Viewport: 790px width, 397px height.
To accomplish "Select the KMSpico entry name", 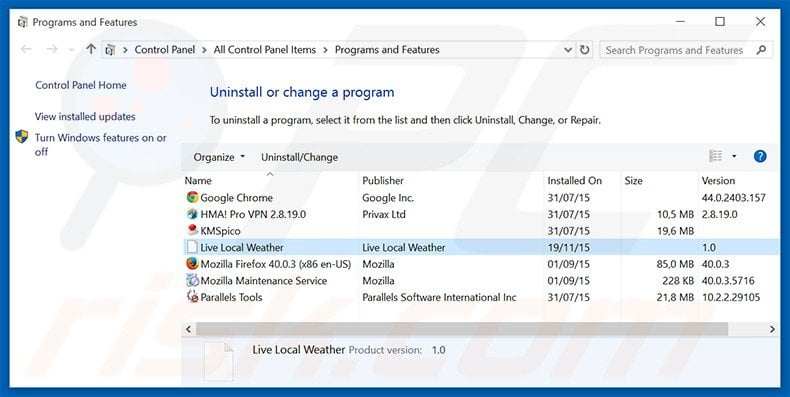I will tap(220, 231).
